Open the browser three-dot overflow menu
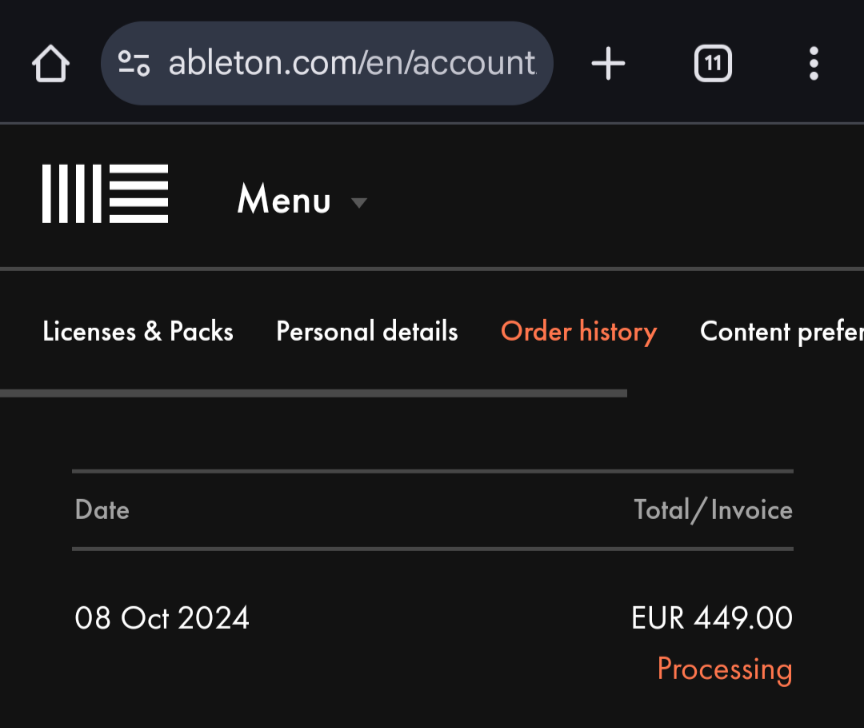The width and height of the screenshot is (864, 728). pyautogui.click(x=813, y=64)
